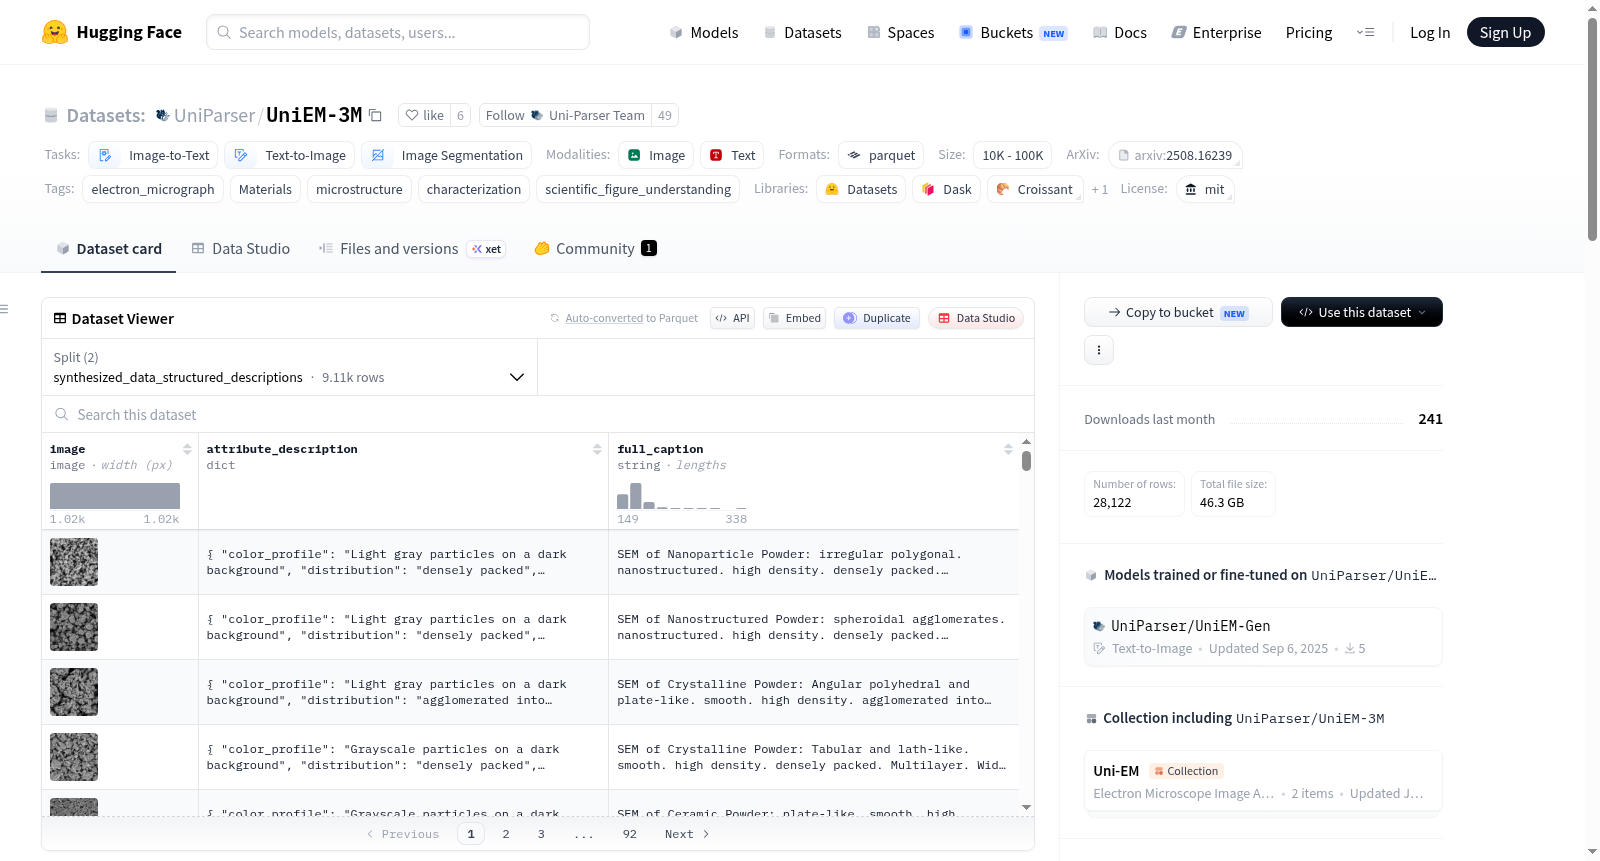
Task: Jump to page 92 of the table
Action: pos(630,834)
